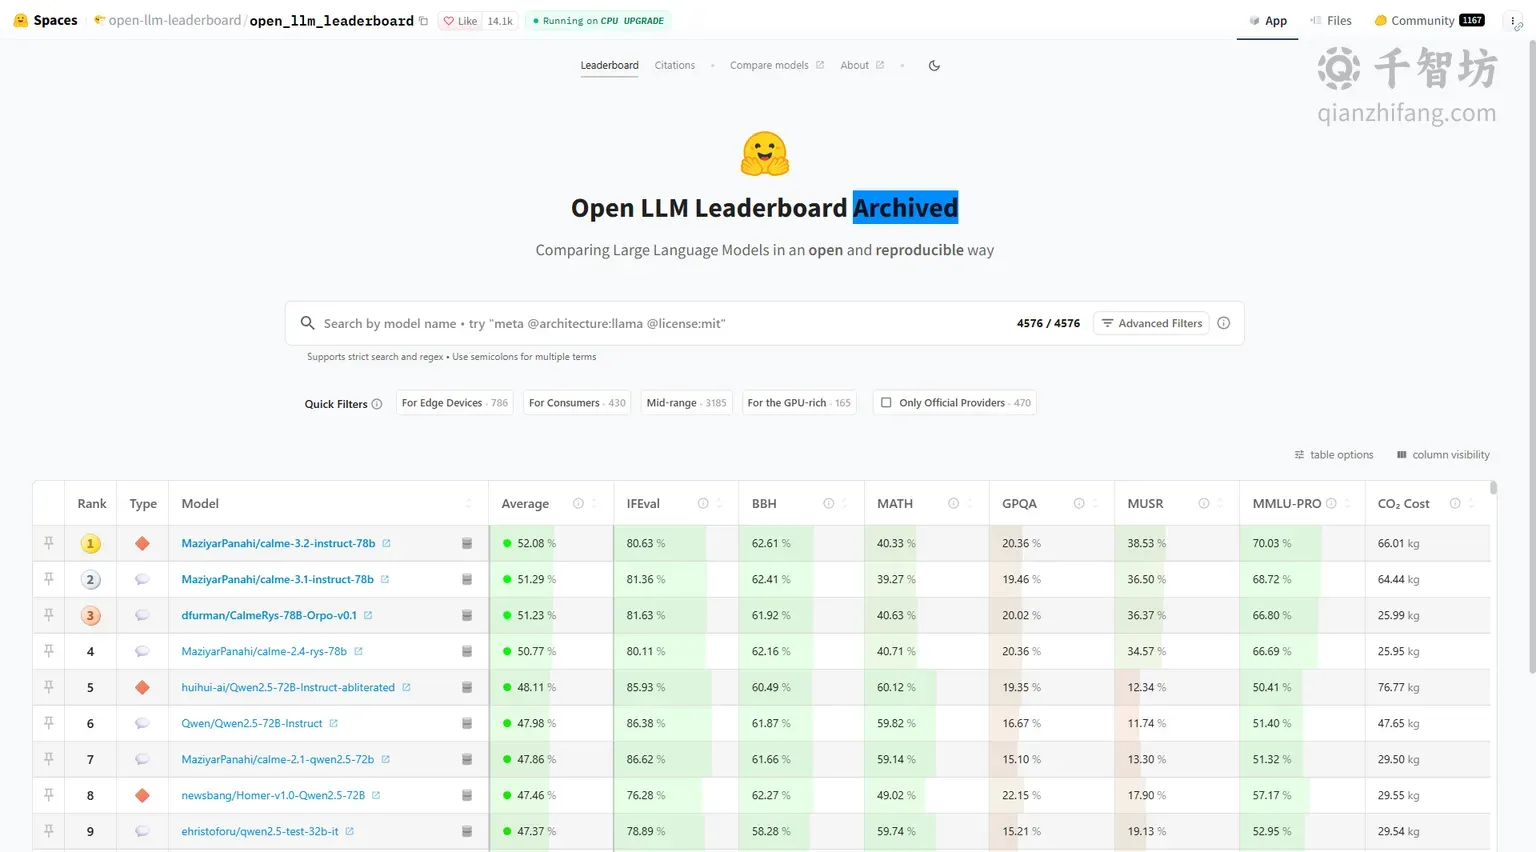
Task: Open the Compare models tab
Action: 777,66
